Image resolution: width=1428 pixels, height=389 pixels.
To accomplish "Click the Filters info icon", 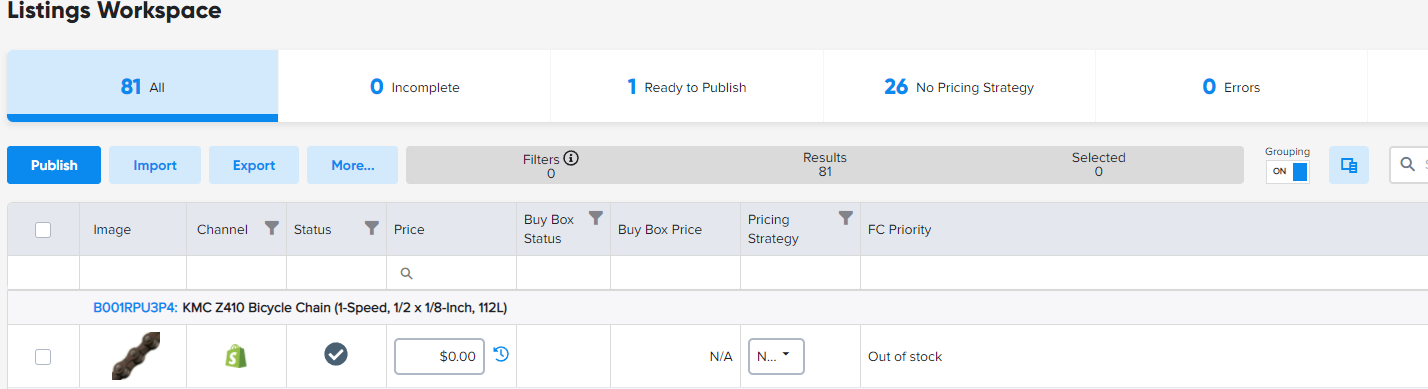I will [x=572, y=158].
